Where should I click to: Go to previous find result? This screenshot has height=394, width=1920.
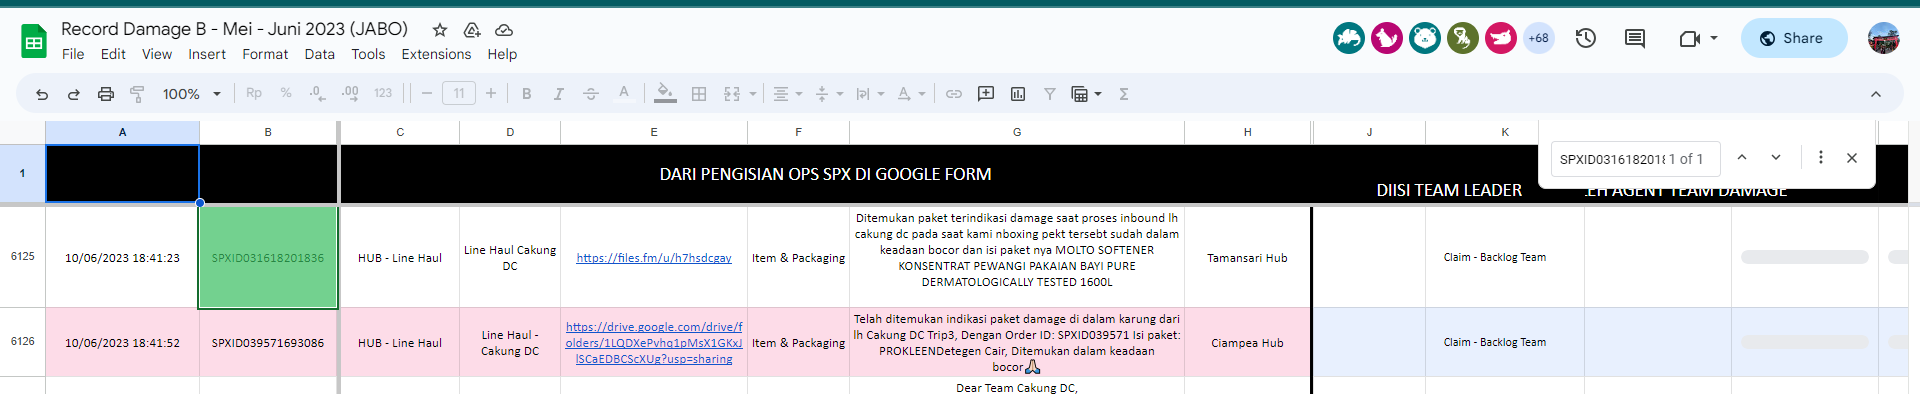tap(1742, 158)
